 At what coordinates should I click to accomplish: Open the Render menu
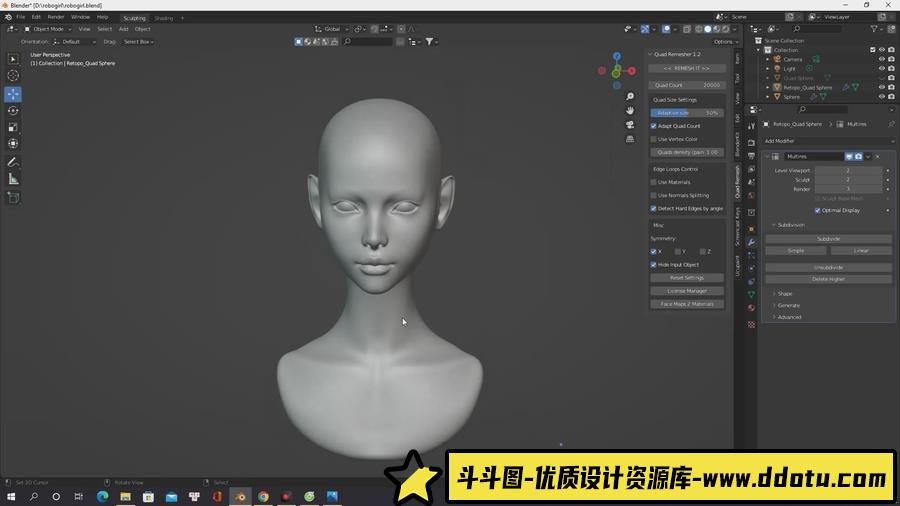pyautogui.click(x=56, y=17)
